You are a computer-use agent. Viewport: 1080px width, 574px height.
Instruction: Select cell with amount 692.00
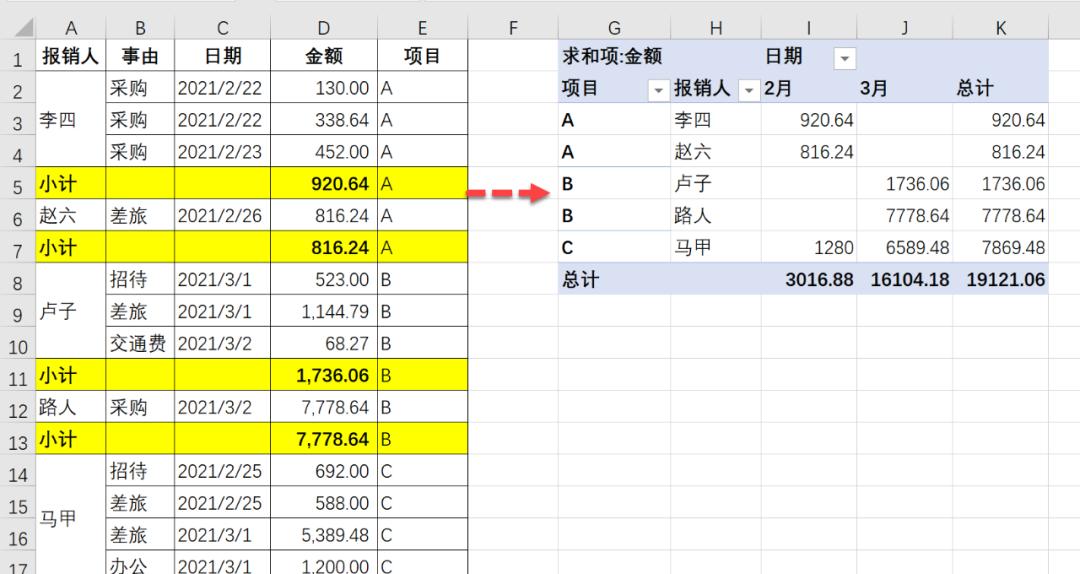[x=324, y=471]
